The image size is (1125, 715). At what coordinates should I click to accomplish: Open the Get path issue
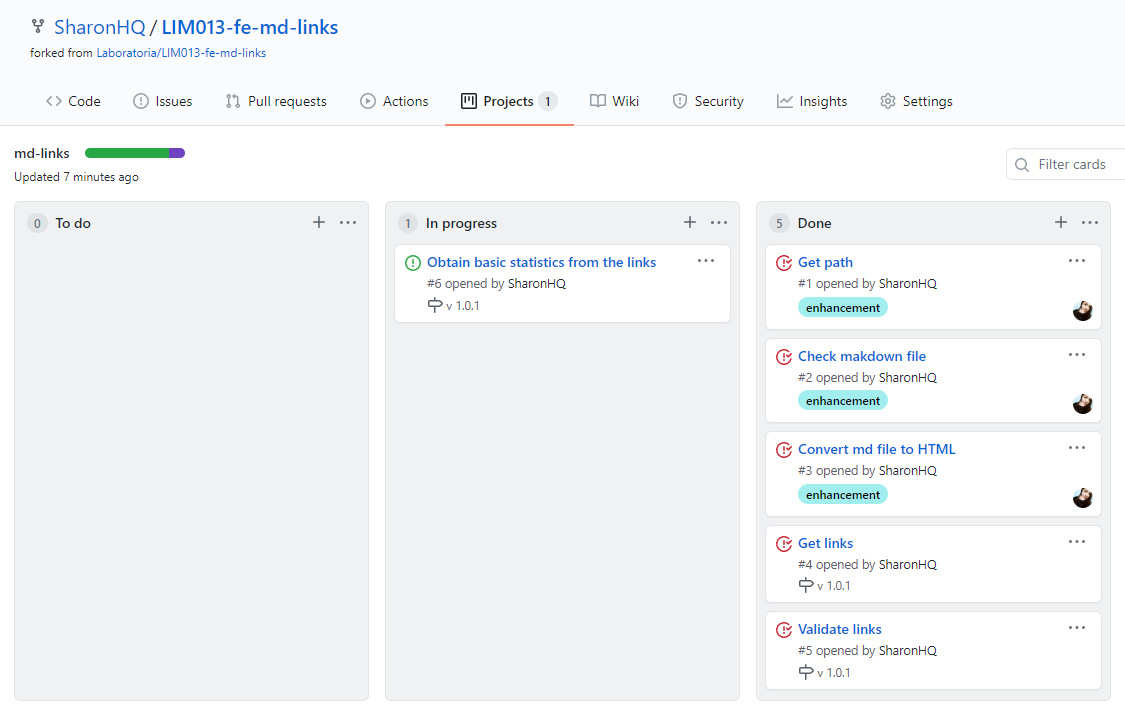pos(825,262)
